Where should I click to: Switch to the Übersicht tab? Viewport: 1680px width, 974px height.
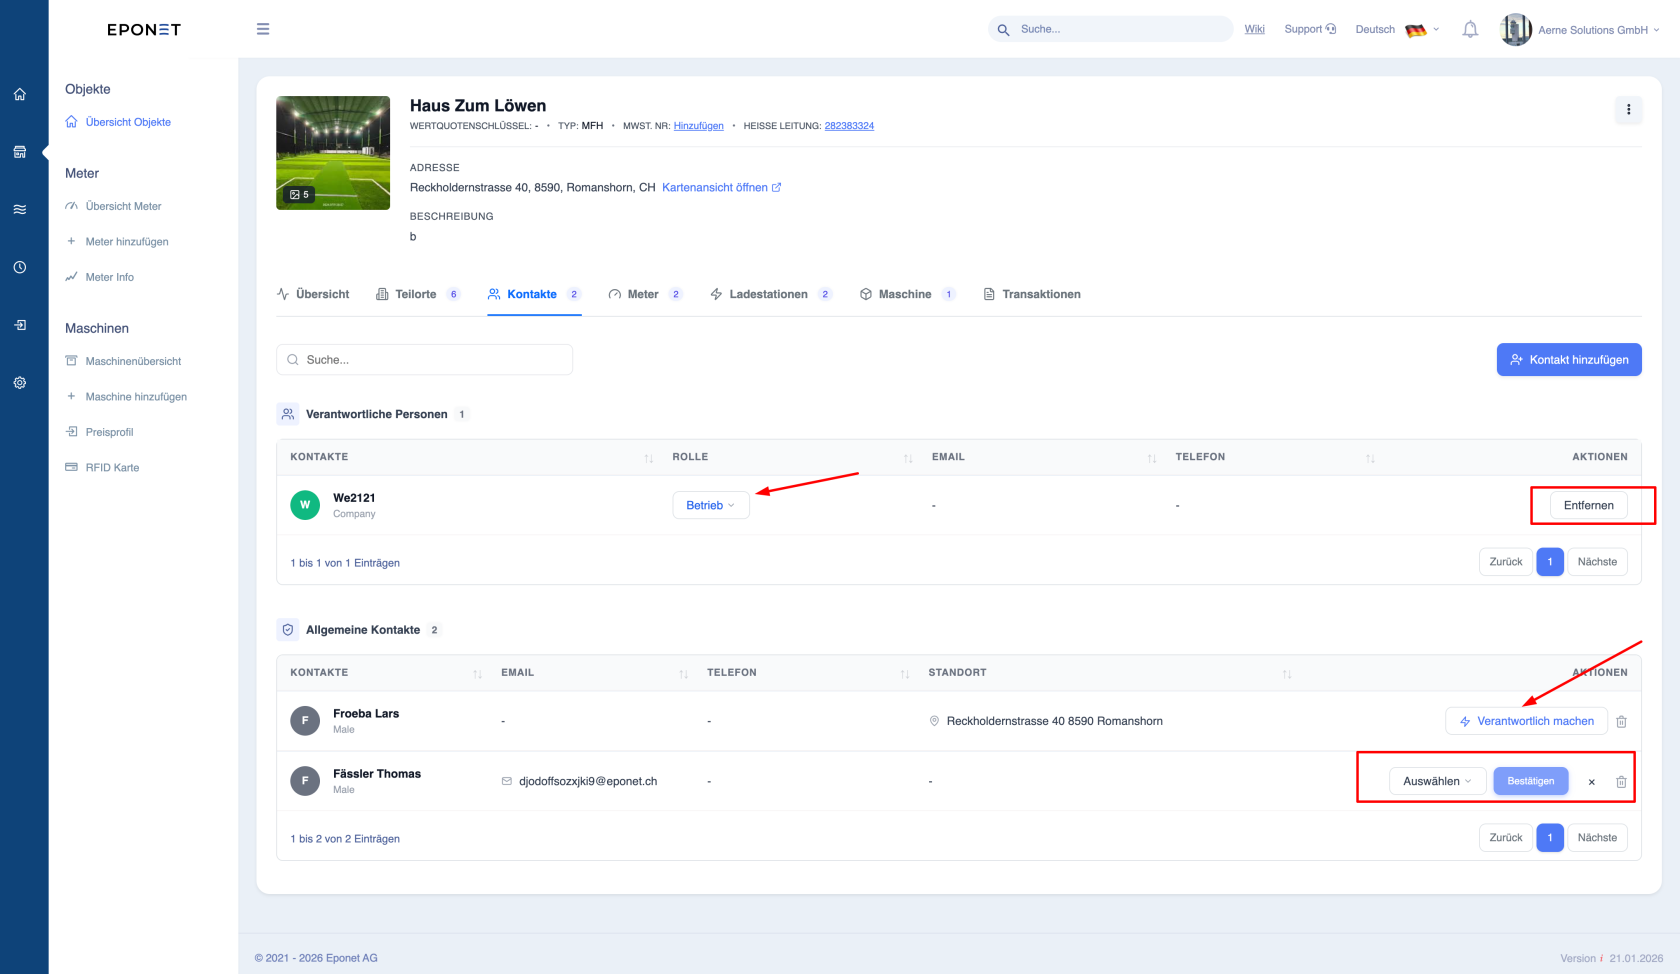coord(313,294)
